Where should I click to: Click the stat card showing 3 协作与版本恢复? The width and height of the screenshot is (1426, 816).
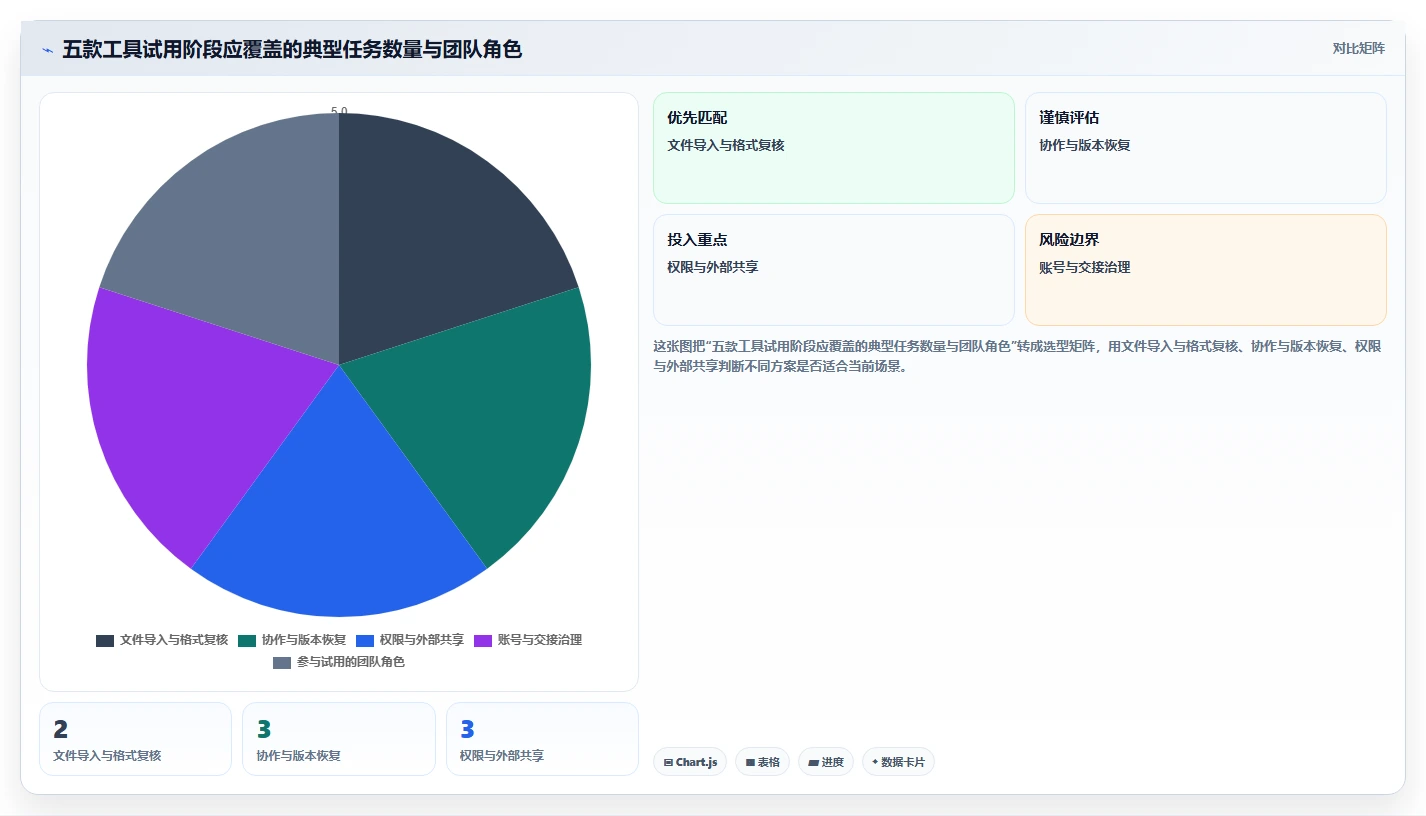pyautogui.click(x=339, y=739)
